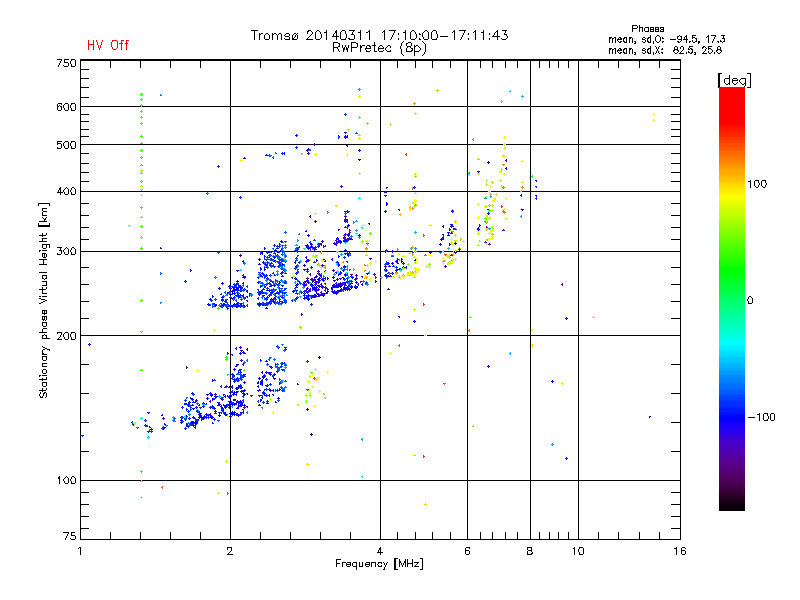Image resolution: width=800 pixels, height=600 pixels.
Task: Click the x-axis label '6'
Action: (x=467, y=551)
